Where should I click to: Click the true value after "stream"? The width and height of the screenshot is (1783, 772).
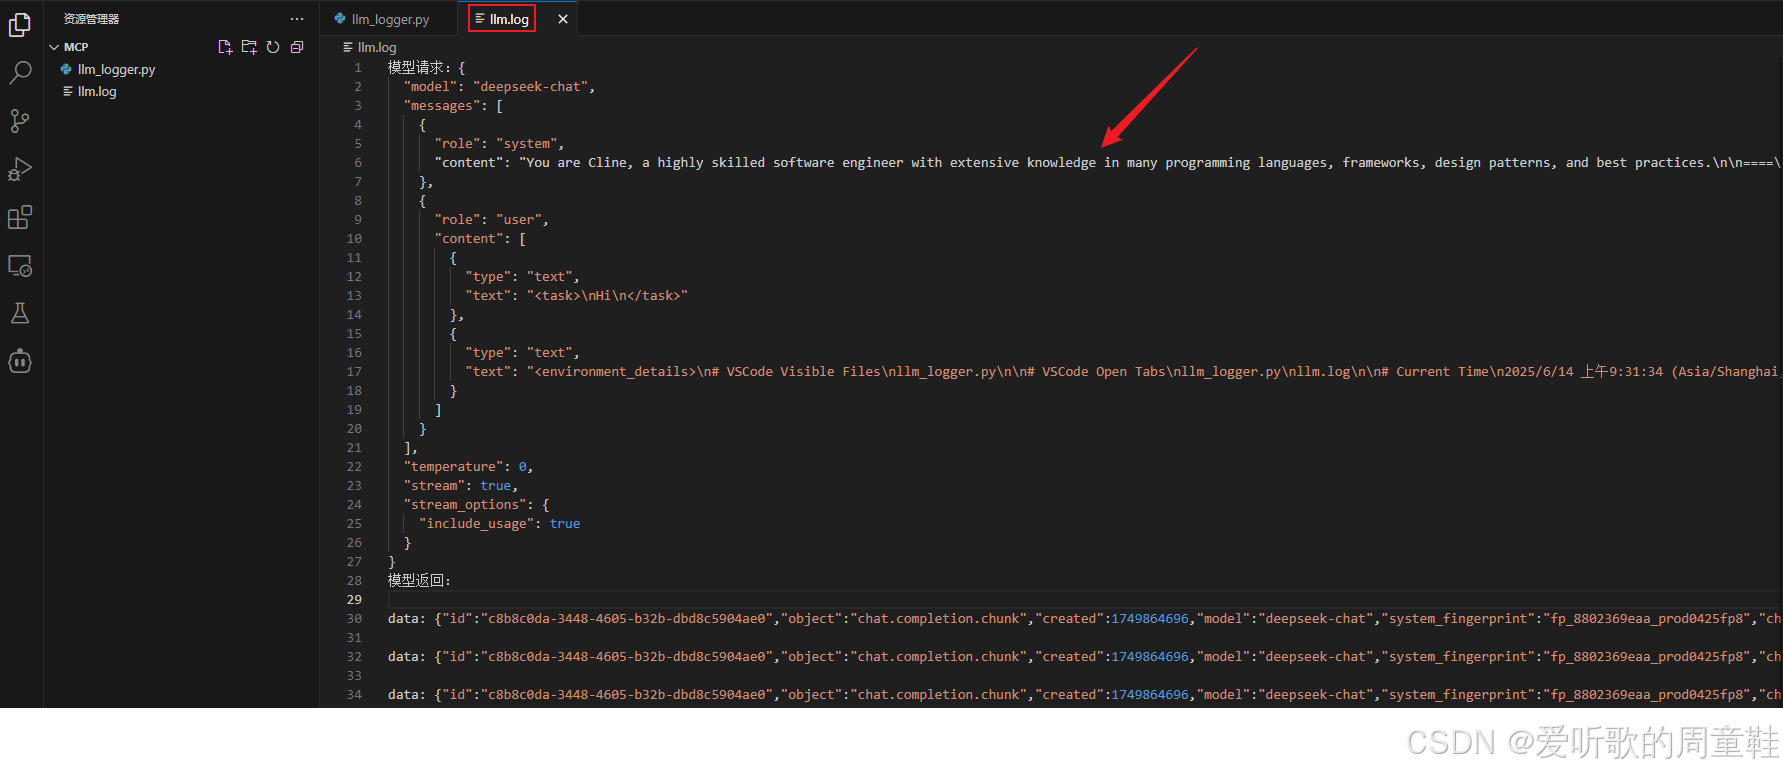click(x=496, y=486)
